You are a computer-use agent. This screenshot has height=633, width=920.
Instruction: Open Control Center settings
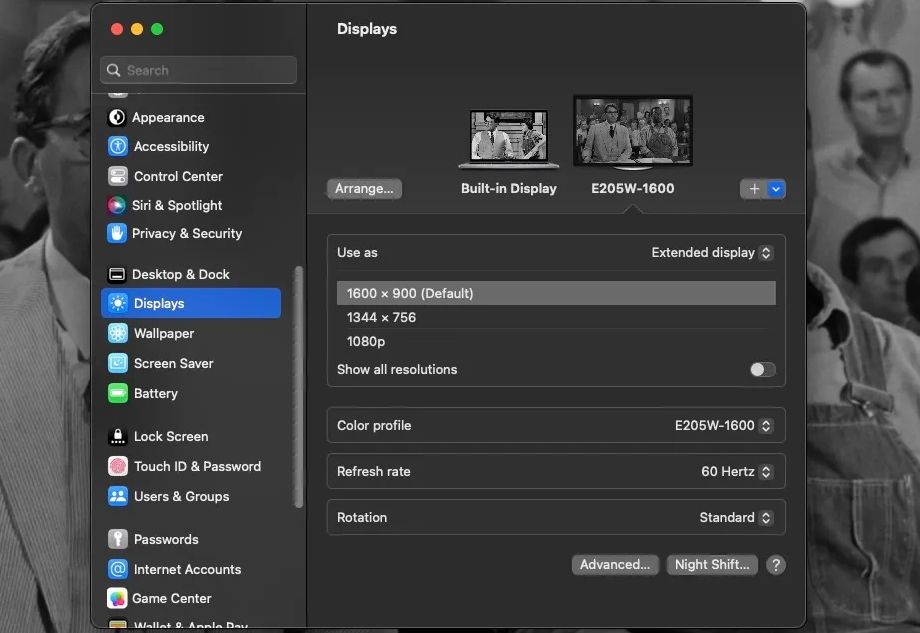click(177, 176)
